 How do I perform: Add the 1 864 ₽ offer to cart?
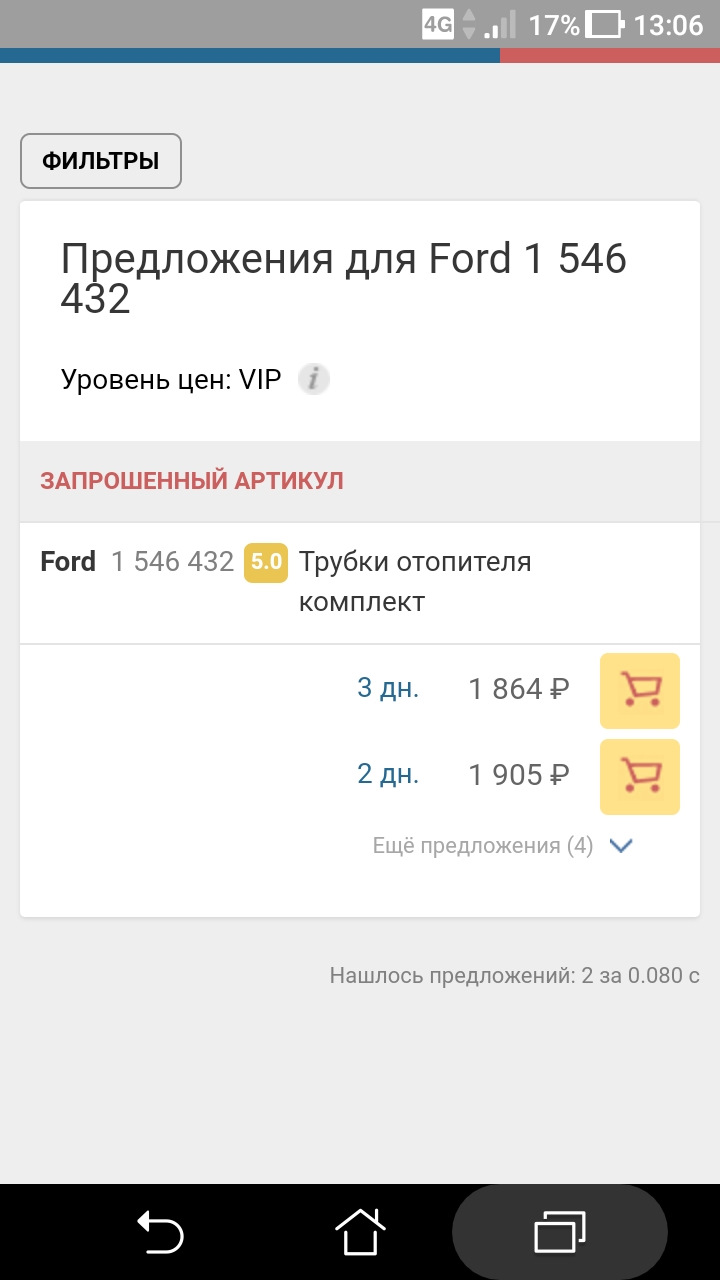(x=639, y=690)
